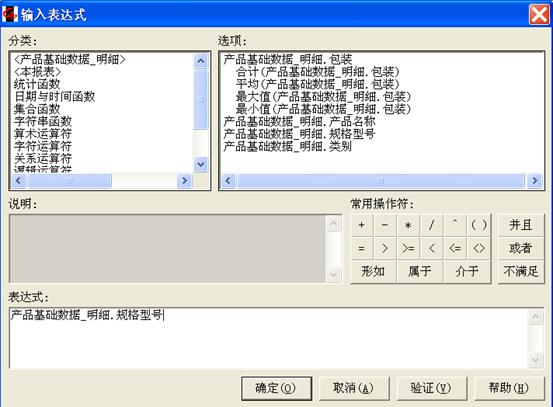This screenshot has width=553, height=407.
Task: Click the parentheses operator button
Action: (x=479, y=225)
